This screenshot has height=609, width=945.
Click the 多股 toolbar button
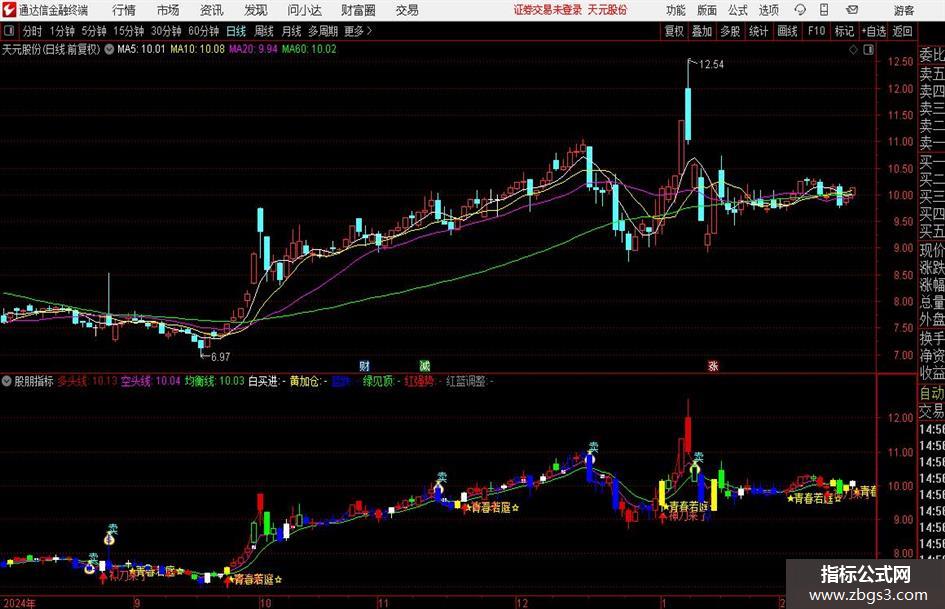(730, 31)
